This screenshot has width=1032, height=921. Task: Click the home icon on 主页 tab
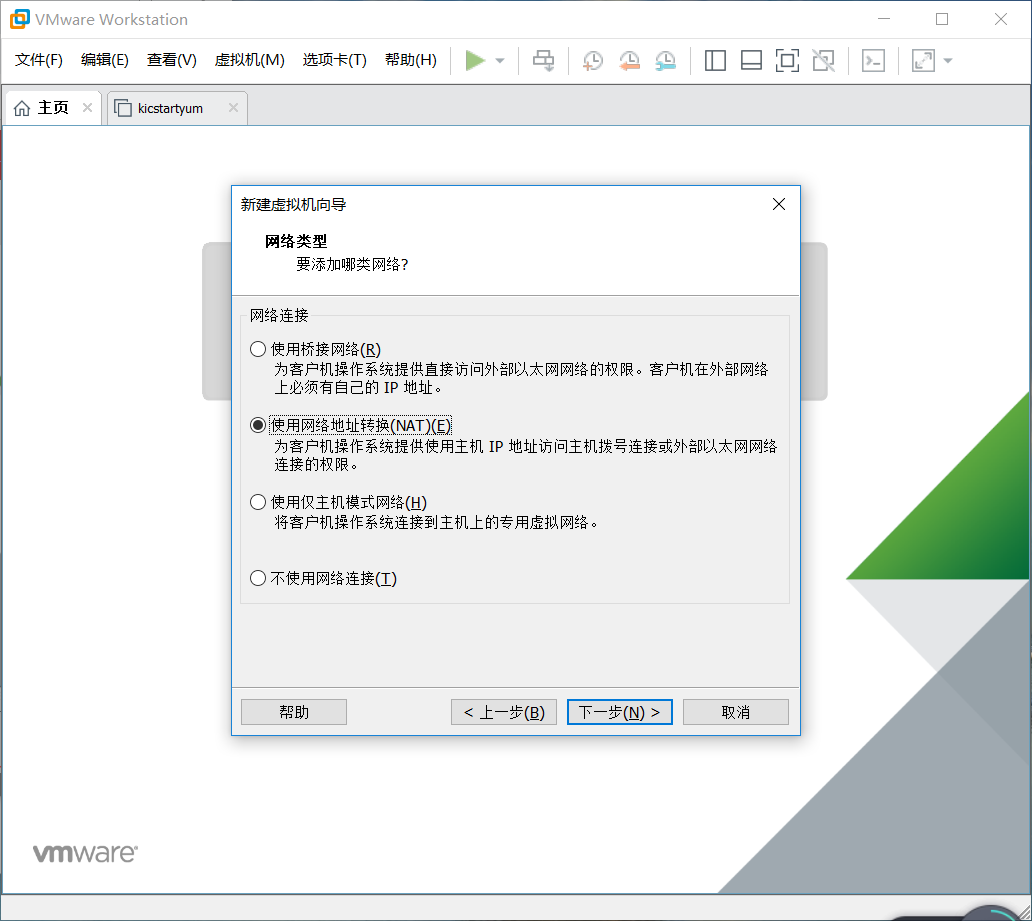[22, 108]
